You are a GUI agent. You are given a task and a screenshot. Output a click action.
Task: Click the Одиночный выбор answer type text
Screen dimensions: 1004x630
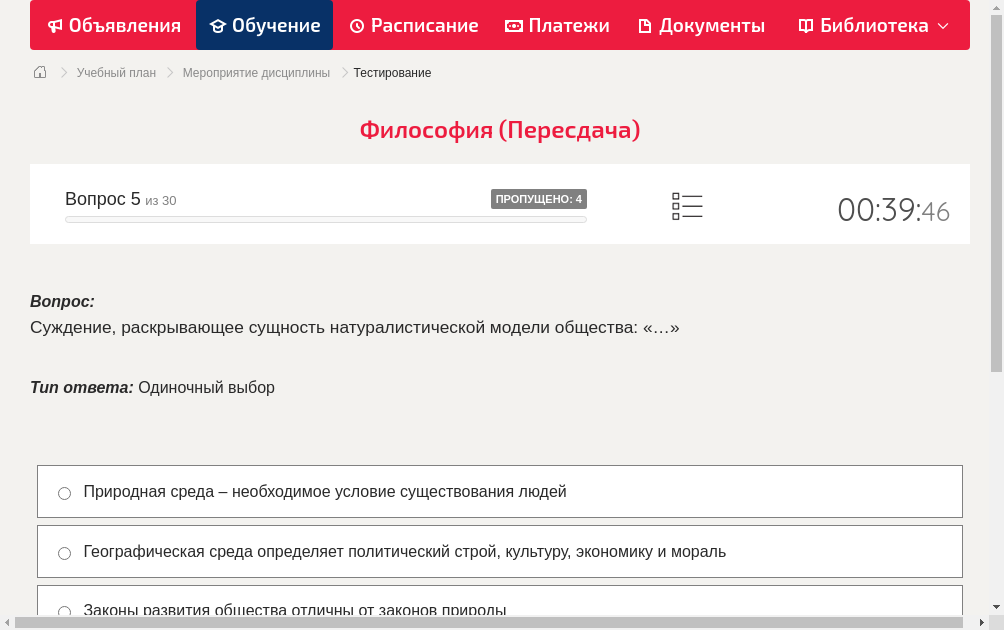point(206,388)
